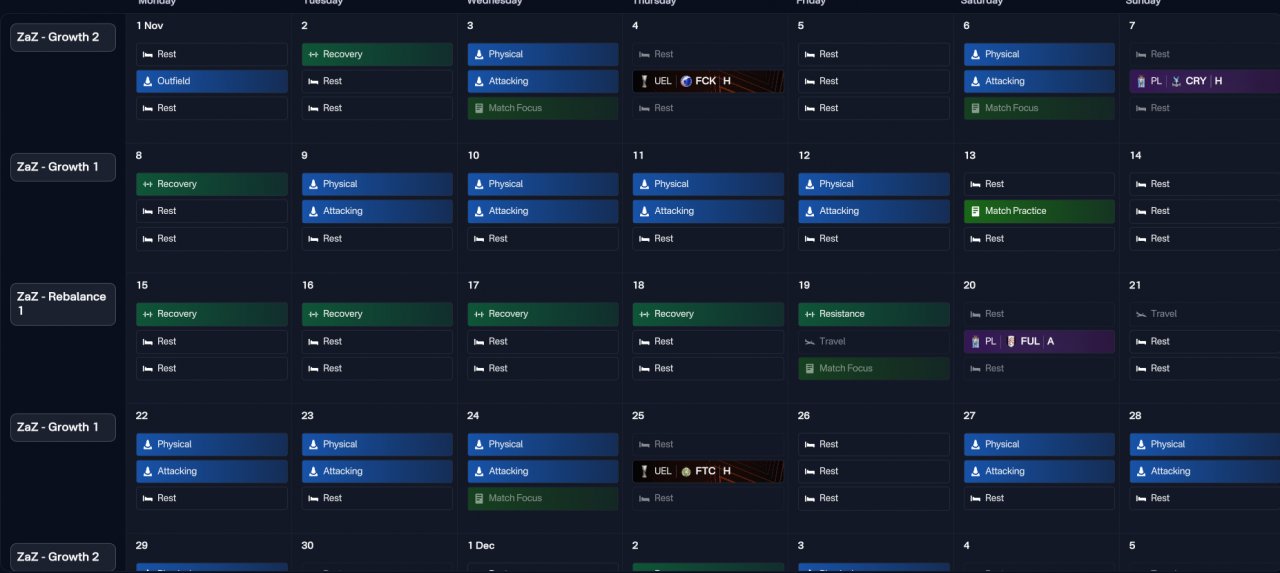Select the Physical session on 27 Nov

pyautogui.click(x=1039, y=444)
